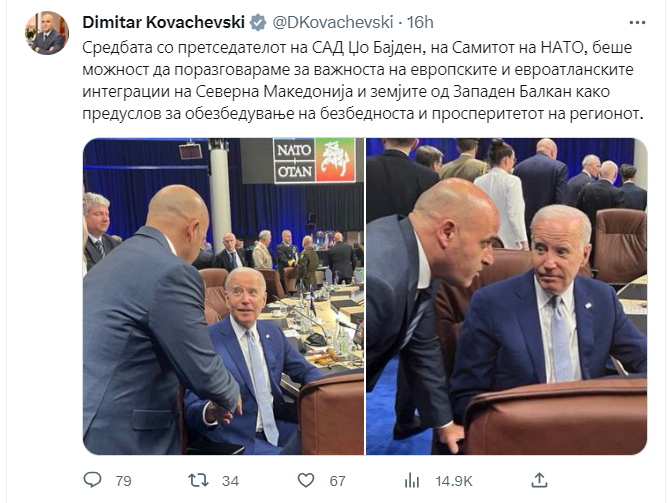Click the 79 replies count

[123, 481]
